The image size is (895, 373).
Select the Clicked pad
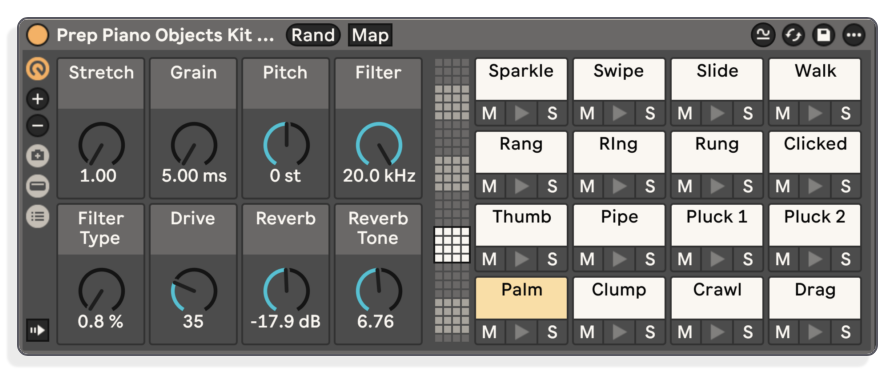pyautogui.click(x=815, y=153)
